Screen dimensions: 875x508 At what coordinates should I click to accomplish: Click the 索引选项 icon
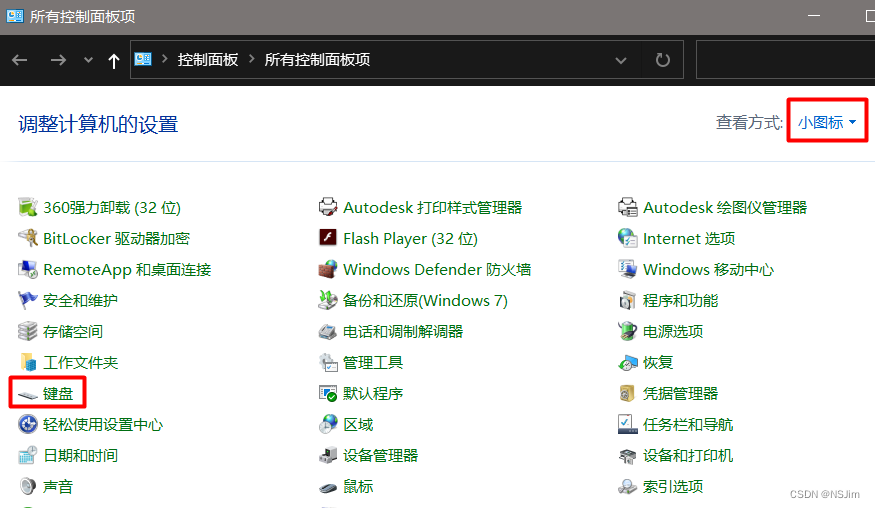[628, 486]
